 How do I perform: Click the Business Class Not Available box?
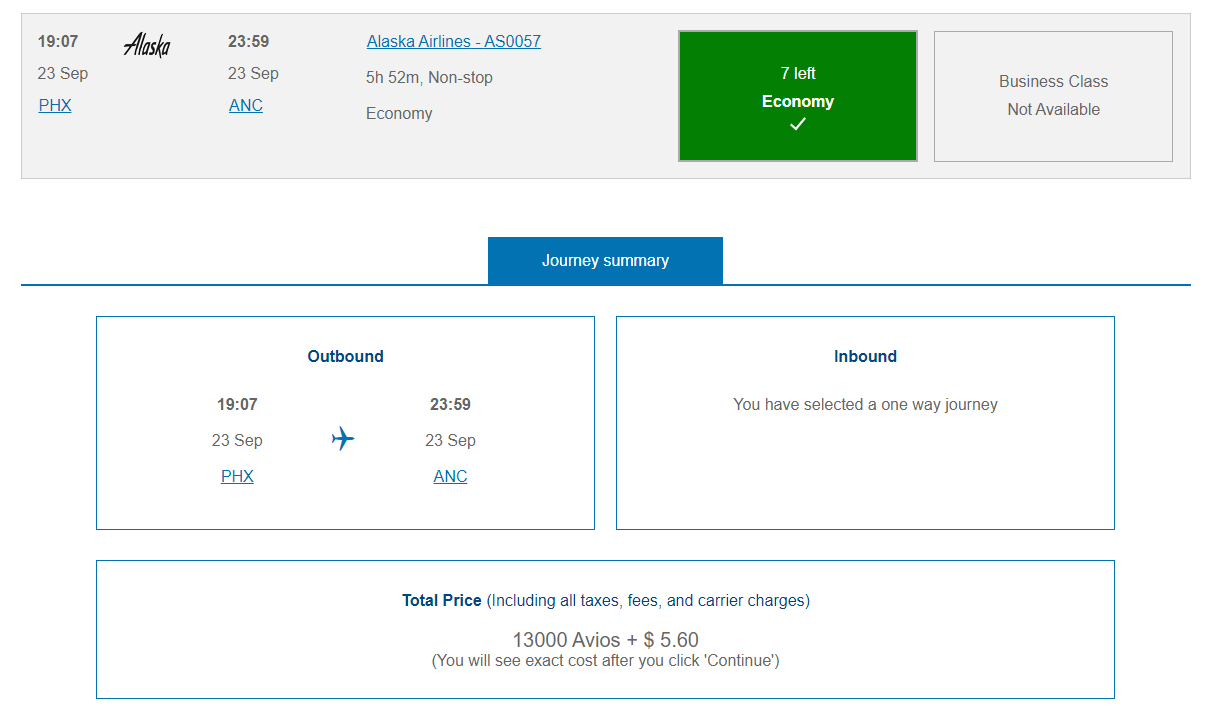1052,95
